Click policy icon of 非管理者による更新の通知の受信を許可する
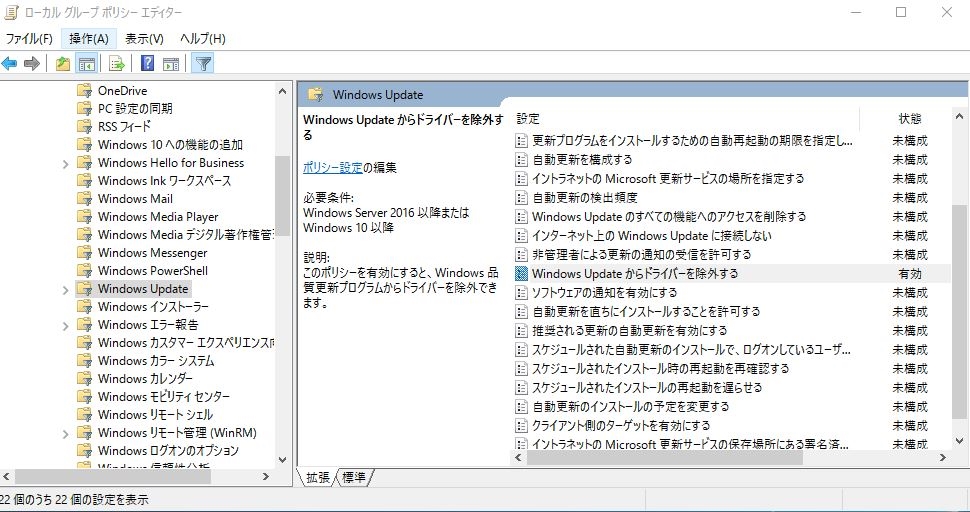The image size is (970, 512). (x=521, y=254)
